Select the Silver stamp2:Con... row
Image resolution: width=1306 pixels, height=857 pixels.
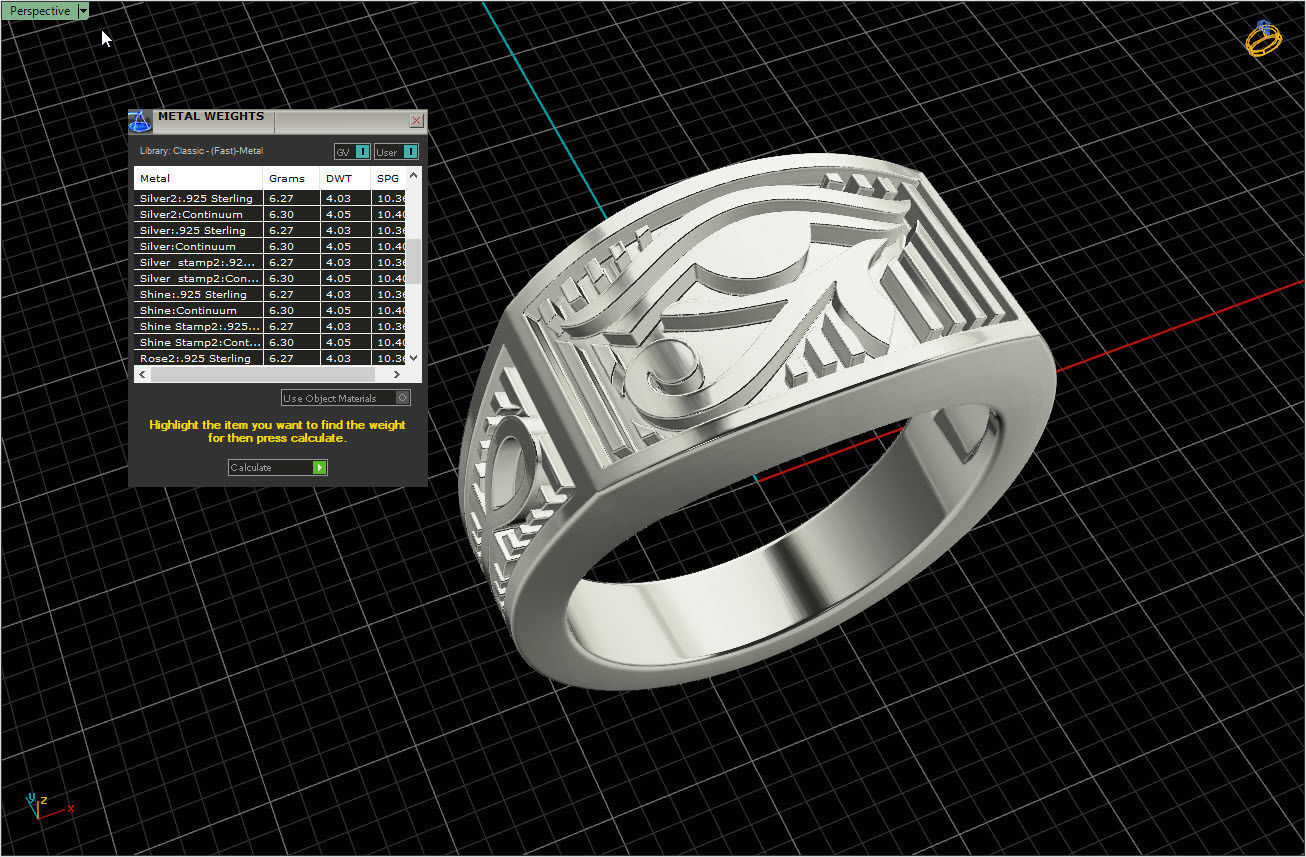tap(271, 278)
